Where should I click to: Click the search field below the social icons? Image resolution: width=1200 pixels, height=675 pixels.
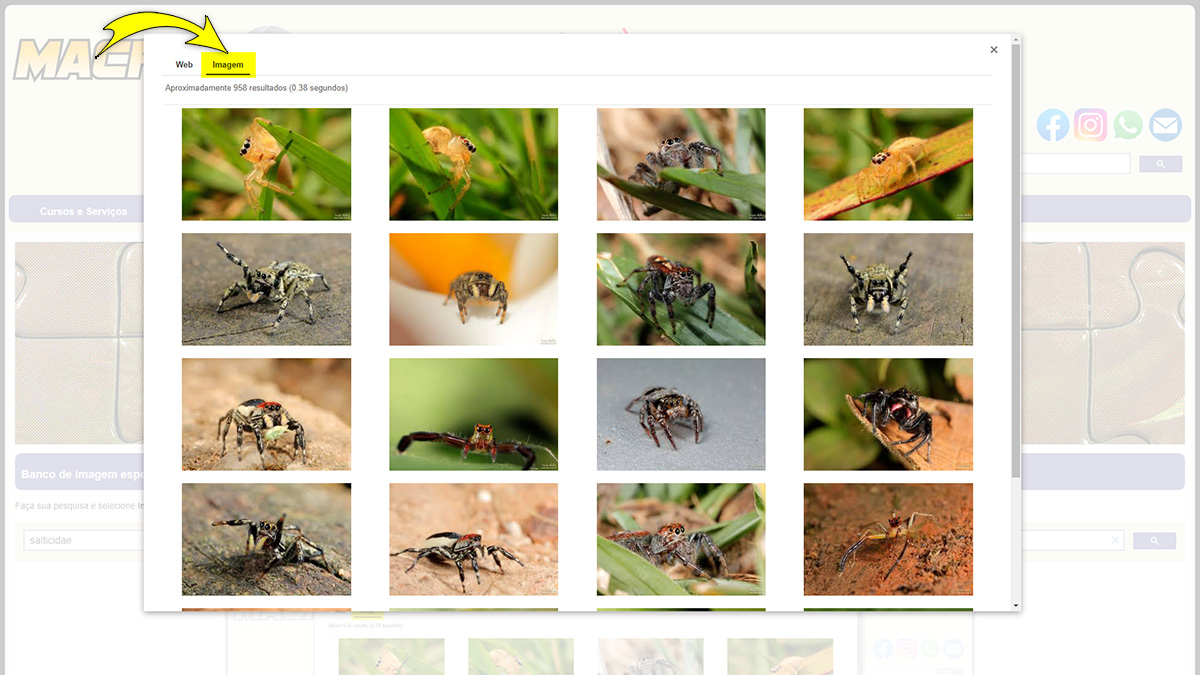(1075, 164)
